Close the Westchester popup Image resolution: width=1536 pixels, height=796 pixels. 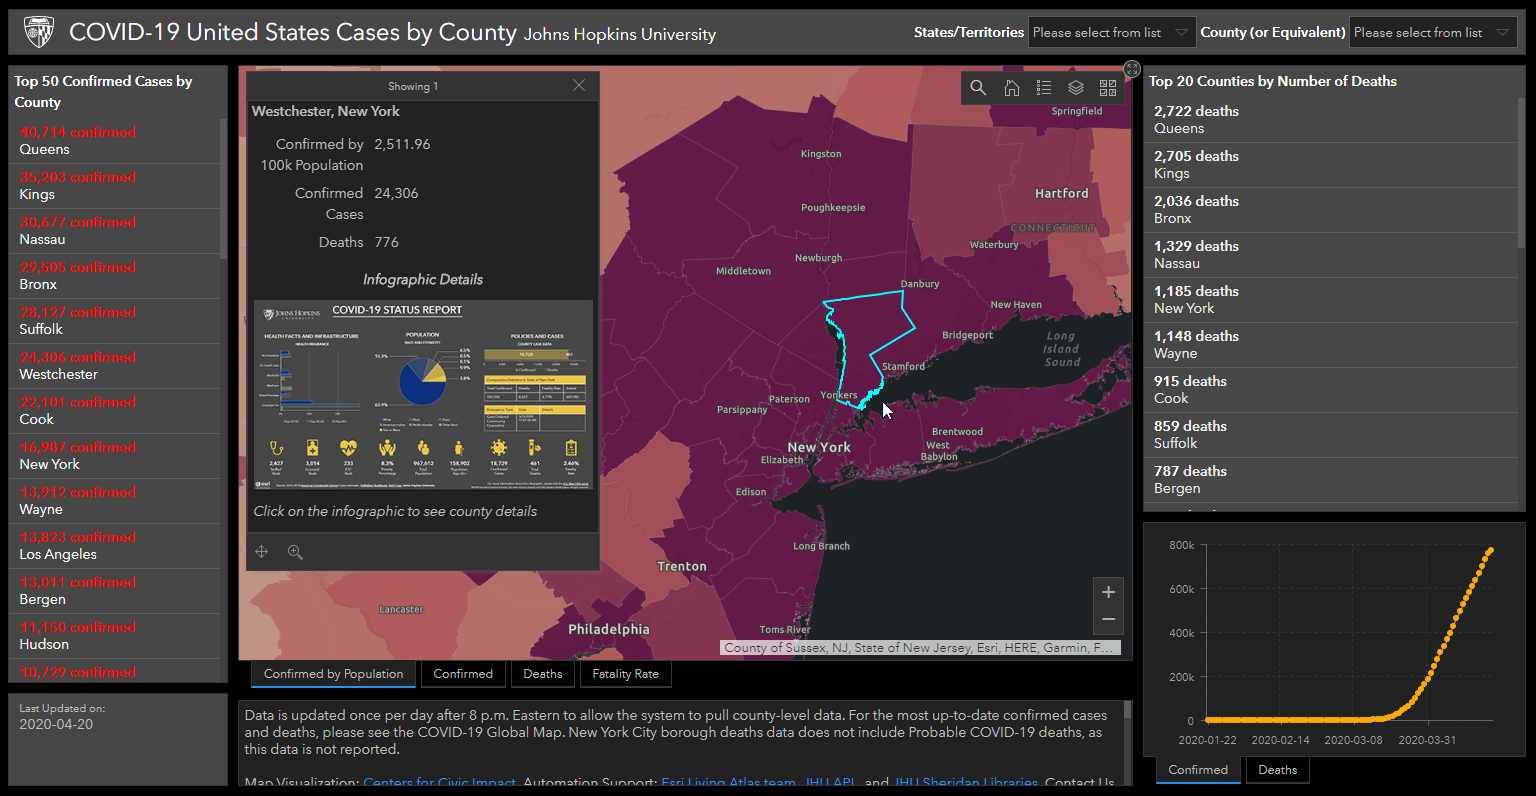pos(579,86)
